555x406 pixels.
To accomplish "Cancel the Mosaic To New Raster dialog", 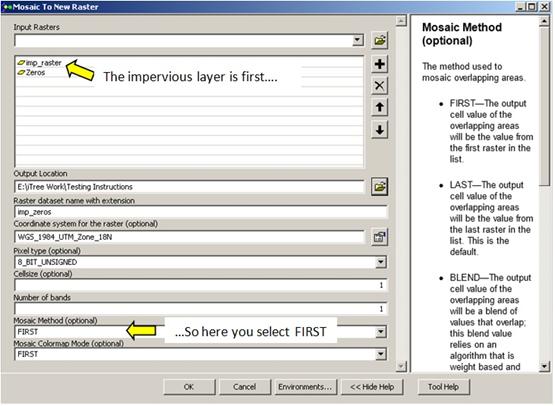I will 245,387.
